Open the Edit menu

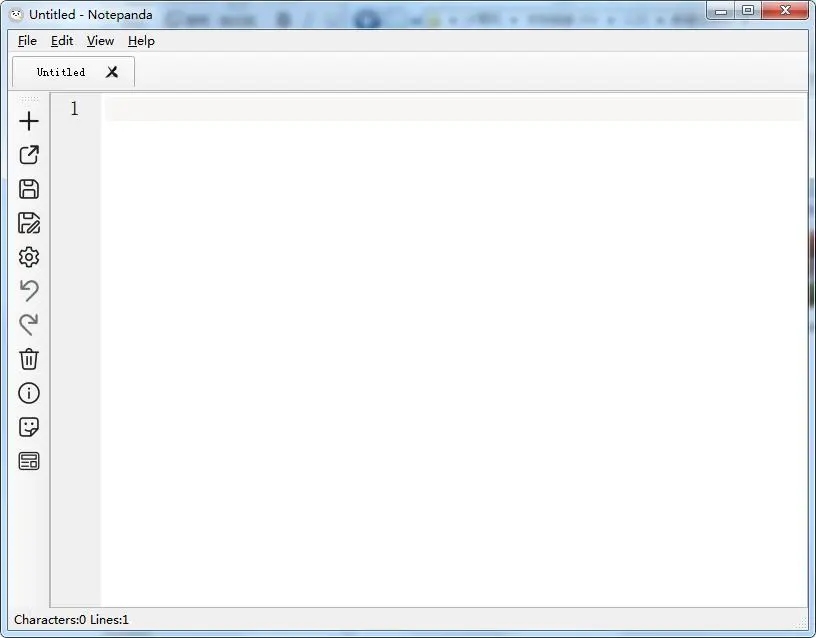click(62, 41)
